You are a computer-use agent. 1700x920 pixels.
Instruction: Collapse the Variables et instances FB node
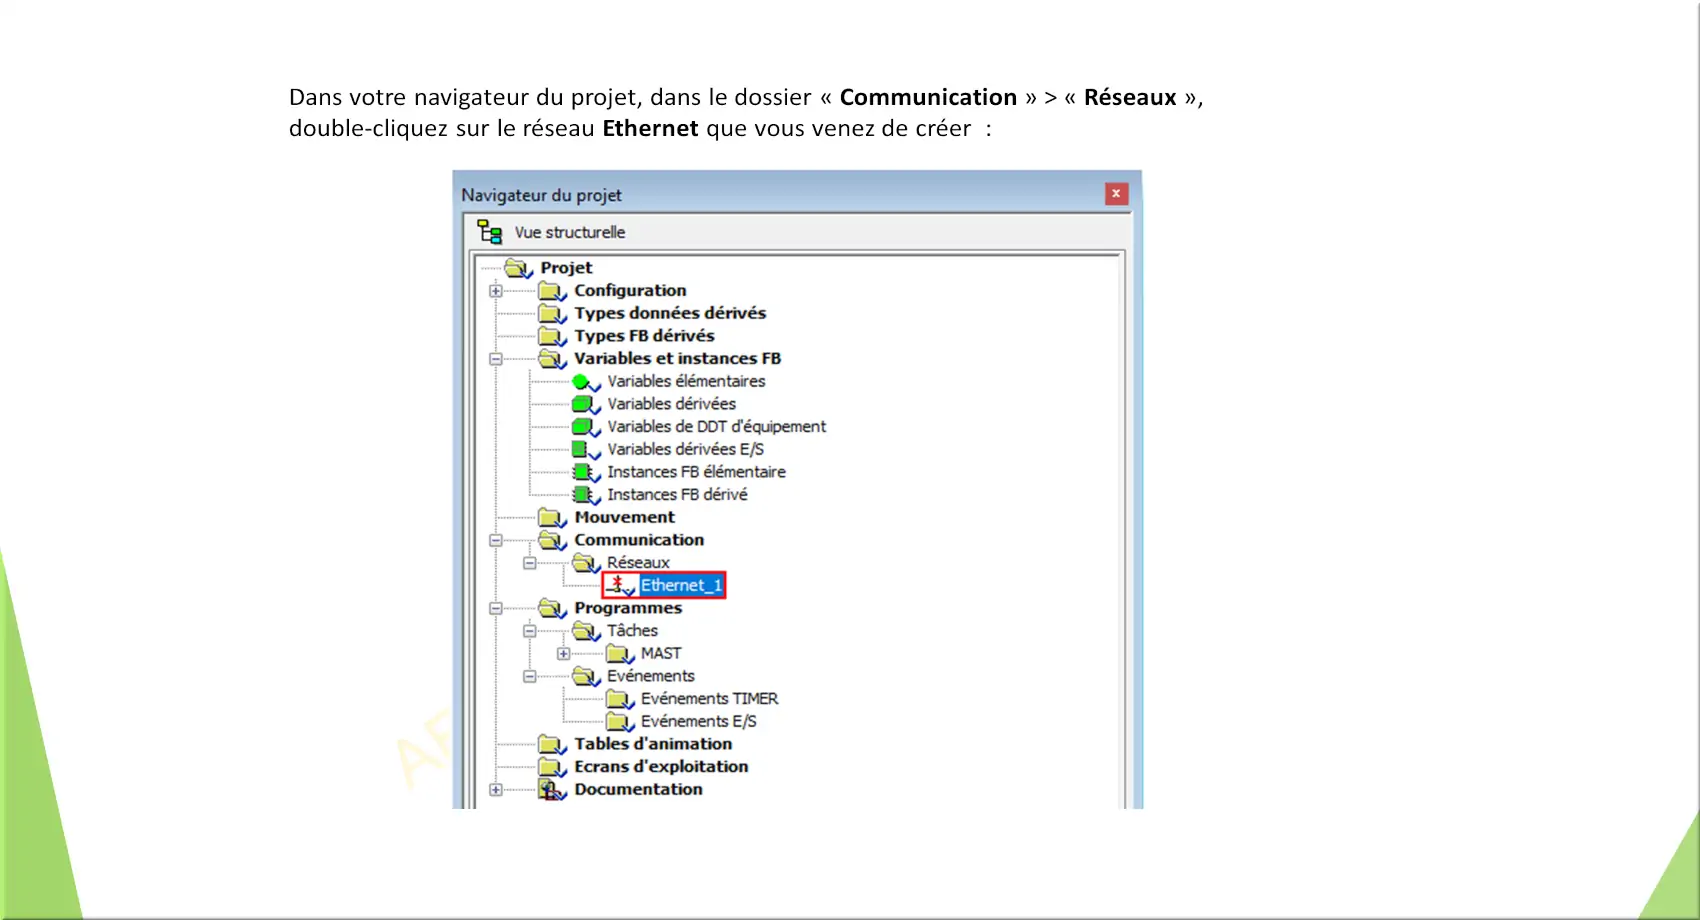tap(496, 359)
